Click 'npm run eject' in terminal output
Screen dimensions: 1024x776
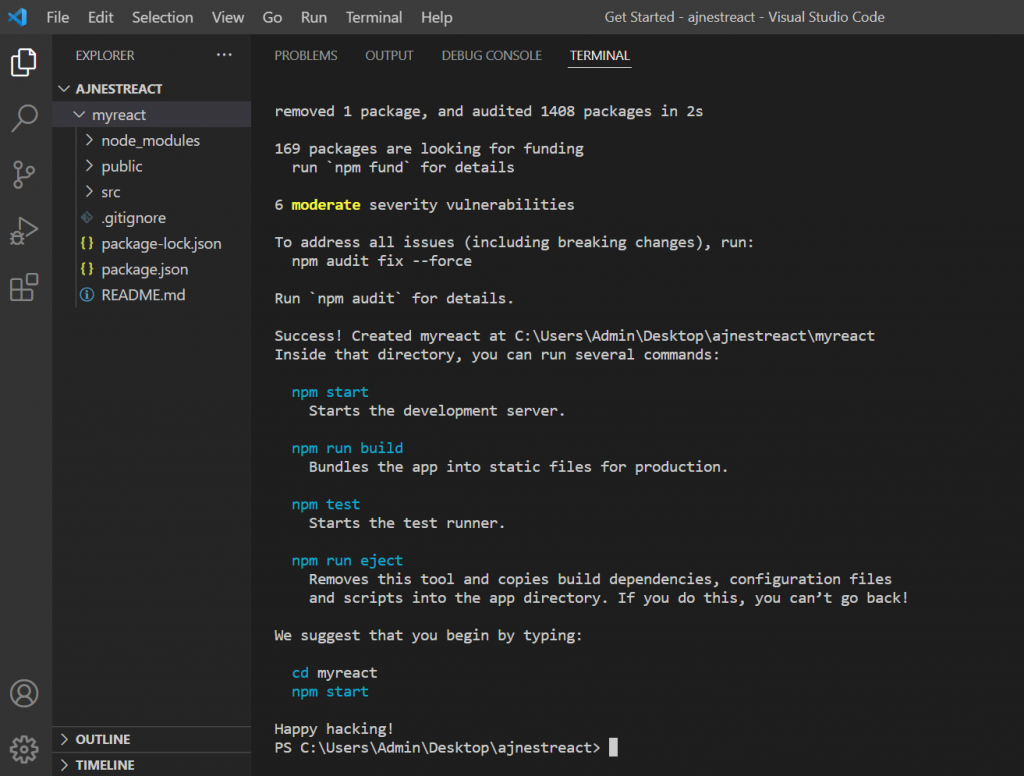click(347, 560)
